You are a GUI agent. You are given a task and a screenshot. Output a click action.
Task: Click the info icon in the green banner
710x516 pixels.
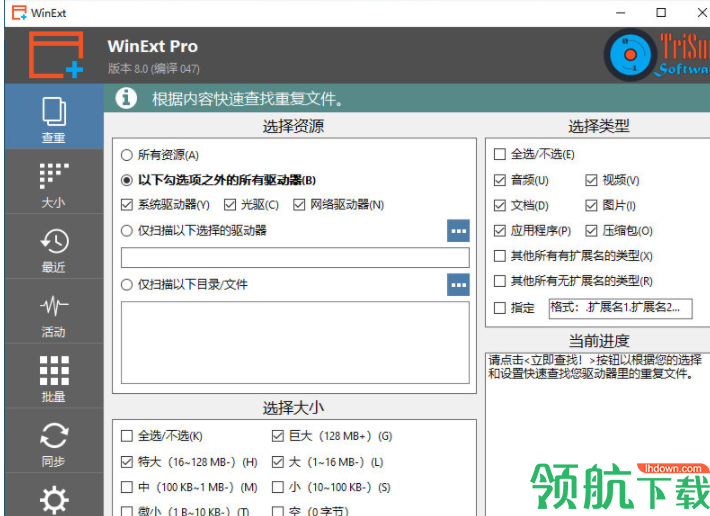(x=126, y=98)
